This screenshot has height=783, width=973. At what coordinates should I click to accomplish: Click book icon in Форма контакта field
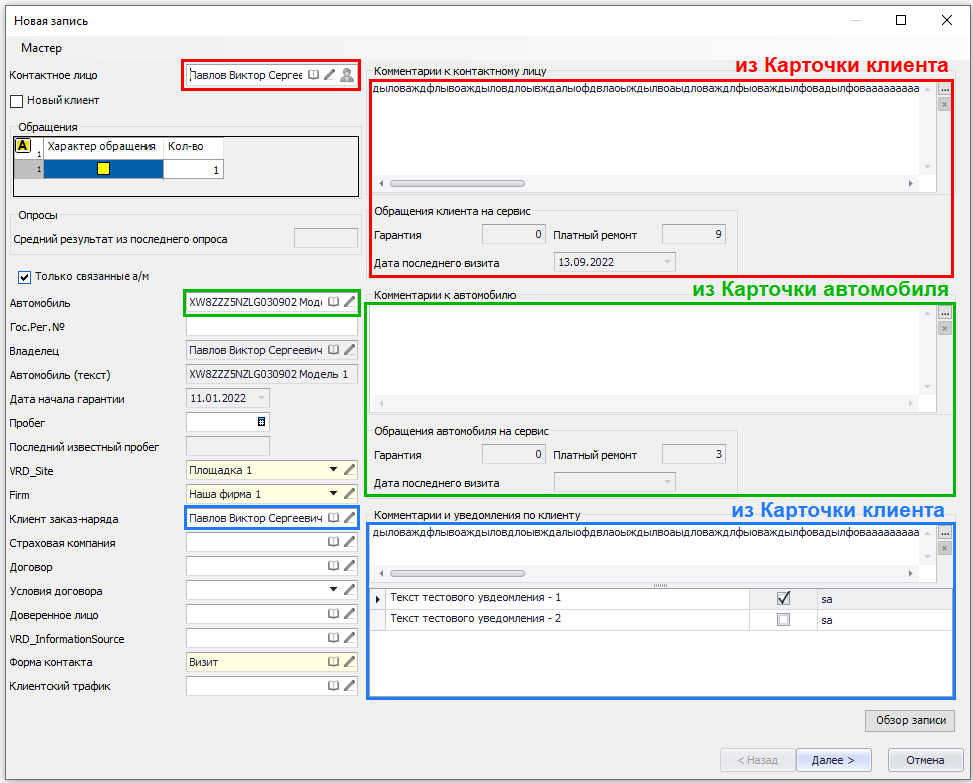pos(333,662)
